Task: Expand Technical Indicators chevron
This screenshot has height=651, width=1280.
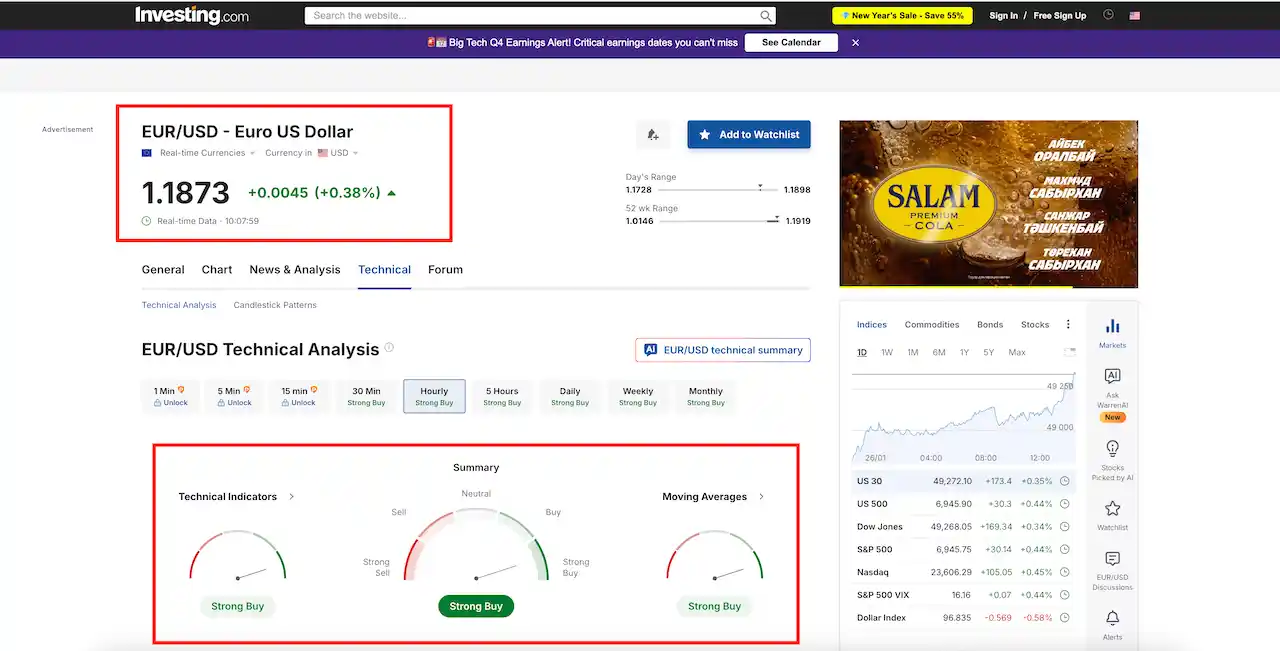Action: click(x=292, y=496)
